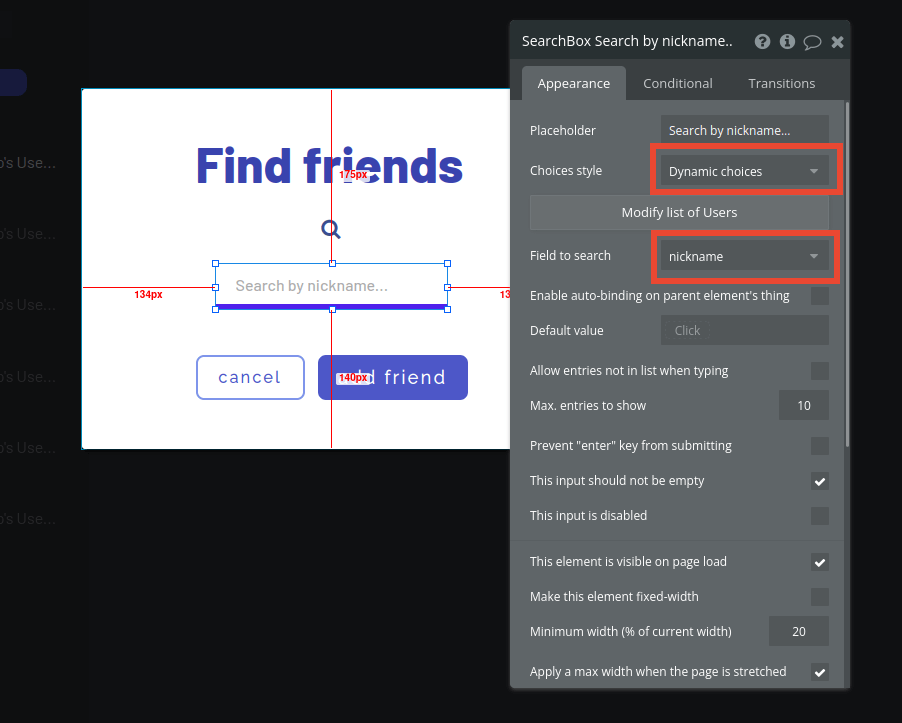The image size is (902, 723).
Task: Click the info icon in the property editor header
Action: click(x=787, y=41)
